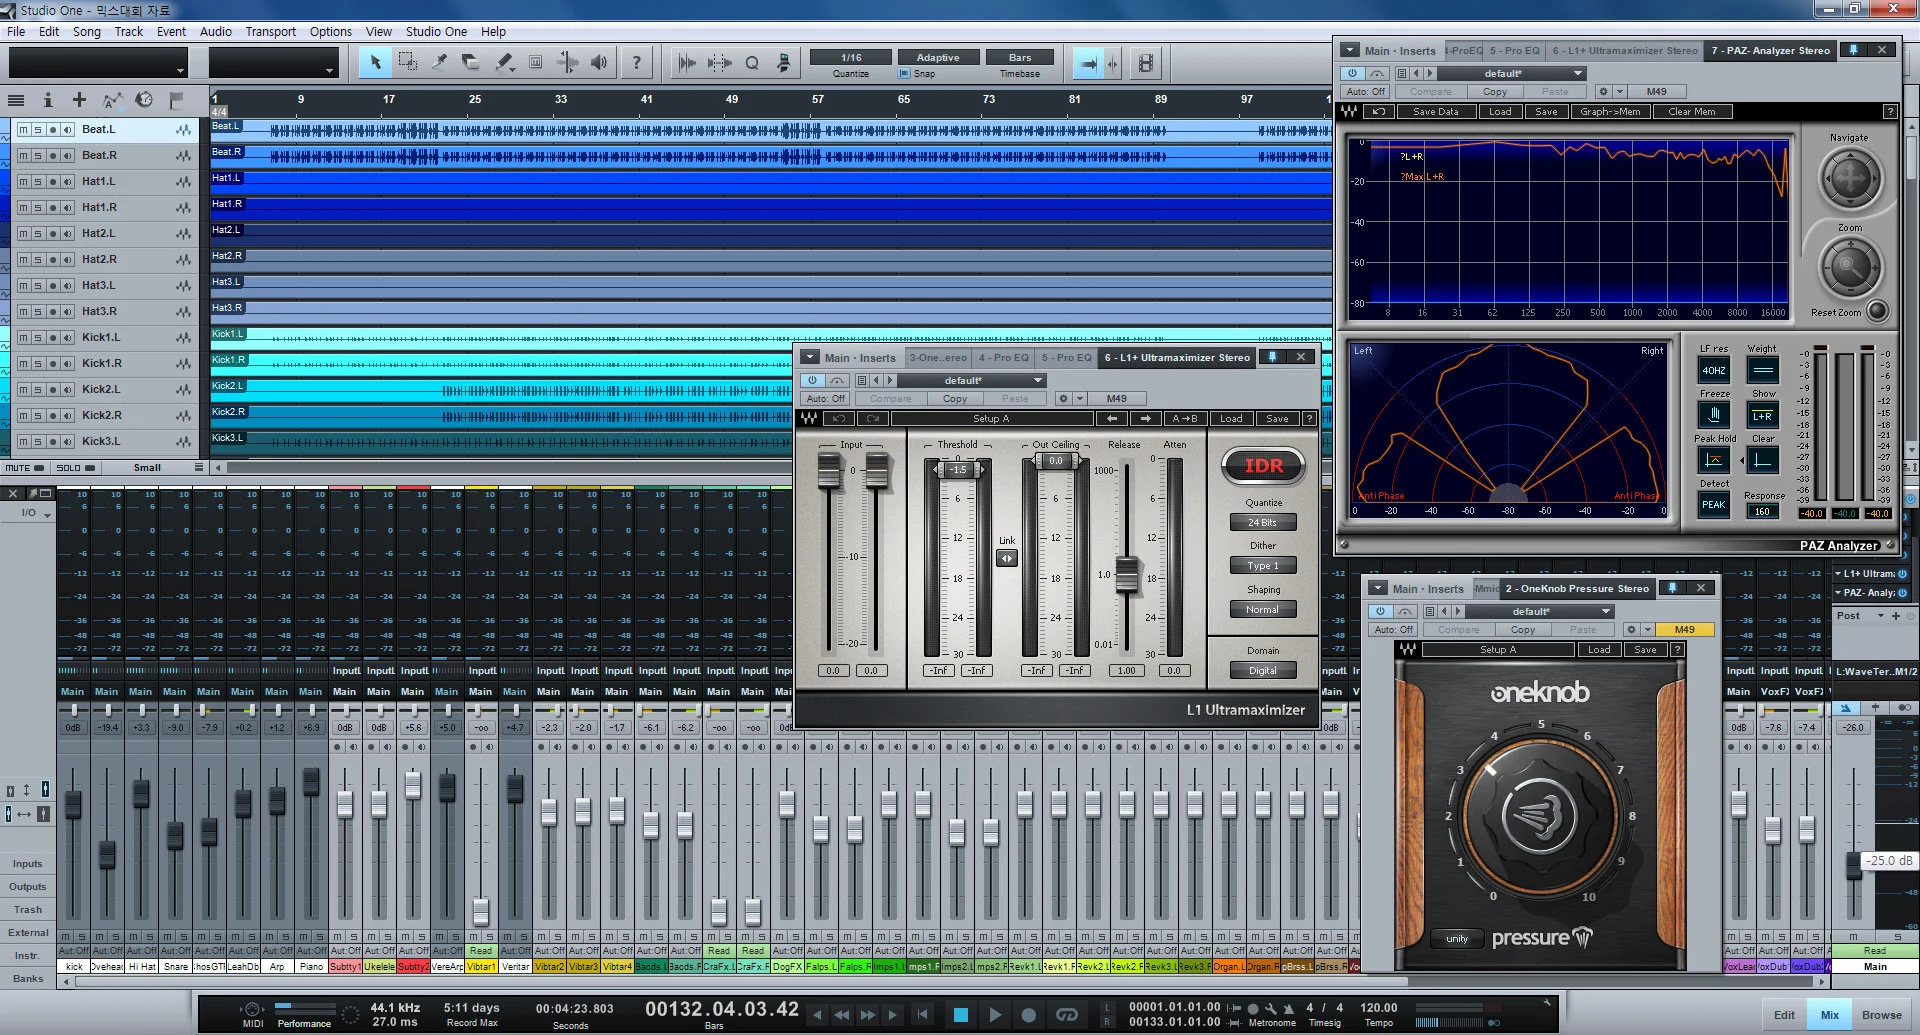This screenshot has width=1920, height=1035.
Task: Click PAZ Analyzer Clear icon
Action: 1763,460
